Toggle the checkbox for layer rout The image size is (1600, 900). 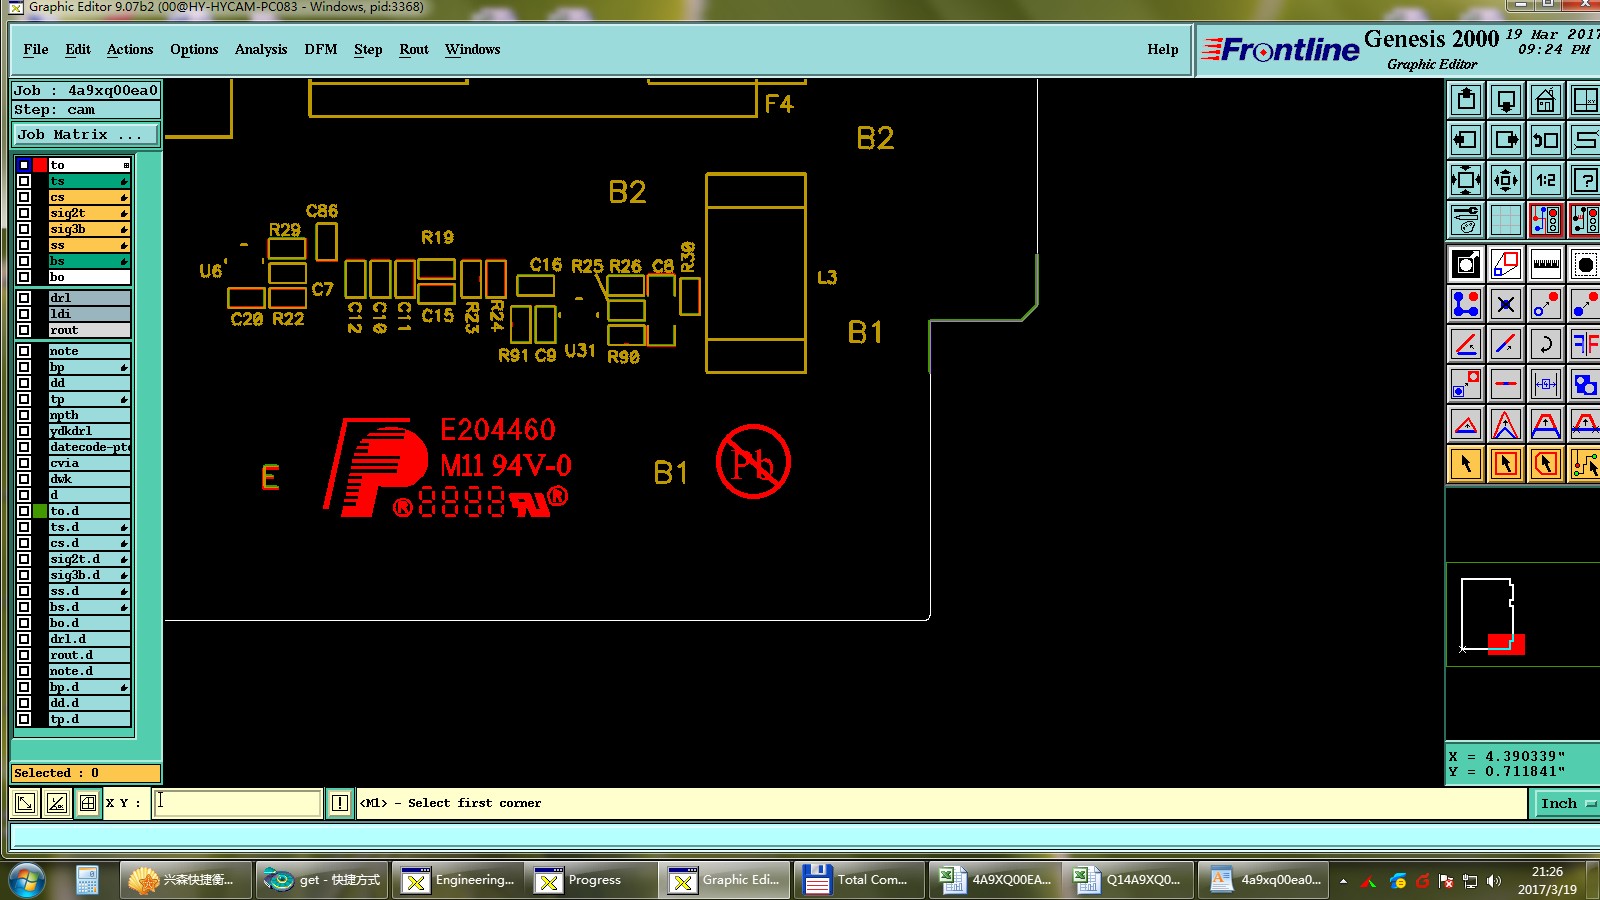(24, 330)
